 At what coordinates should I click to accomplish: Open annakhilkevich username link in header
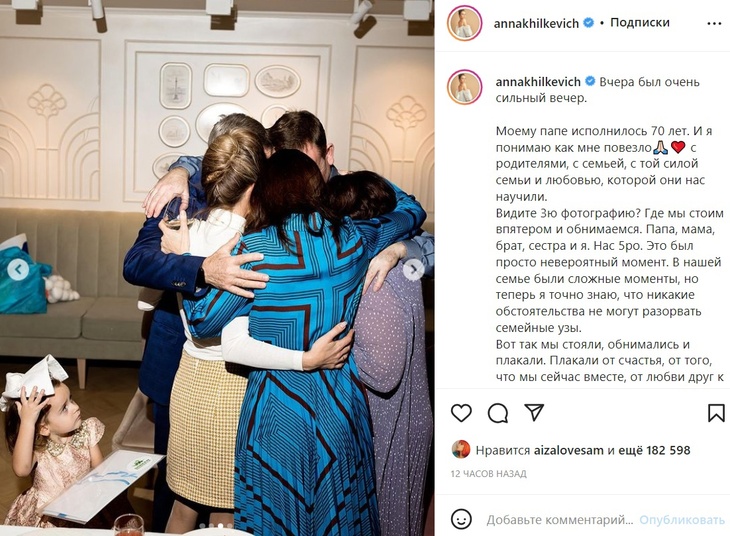(536, 23)
